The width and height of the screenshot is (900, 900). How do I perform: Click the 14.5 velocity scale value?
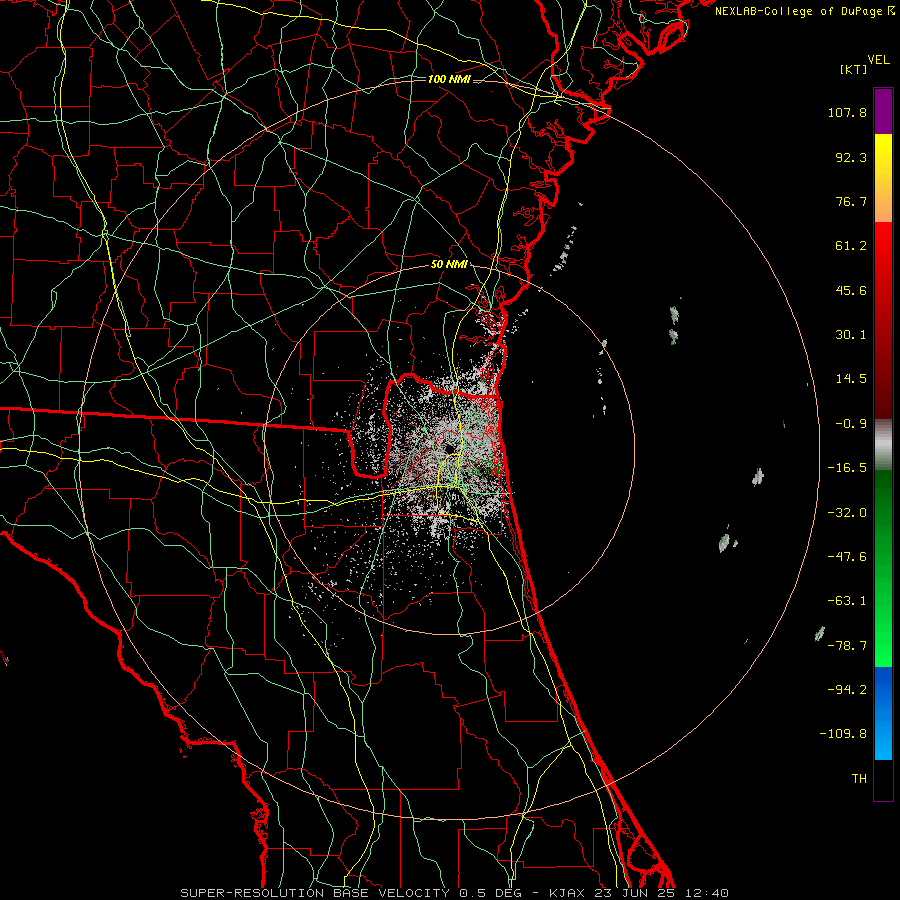coord(851,379)
